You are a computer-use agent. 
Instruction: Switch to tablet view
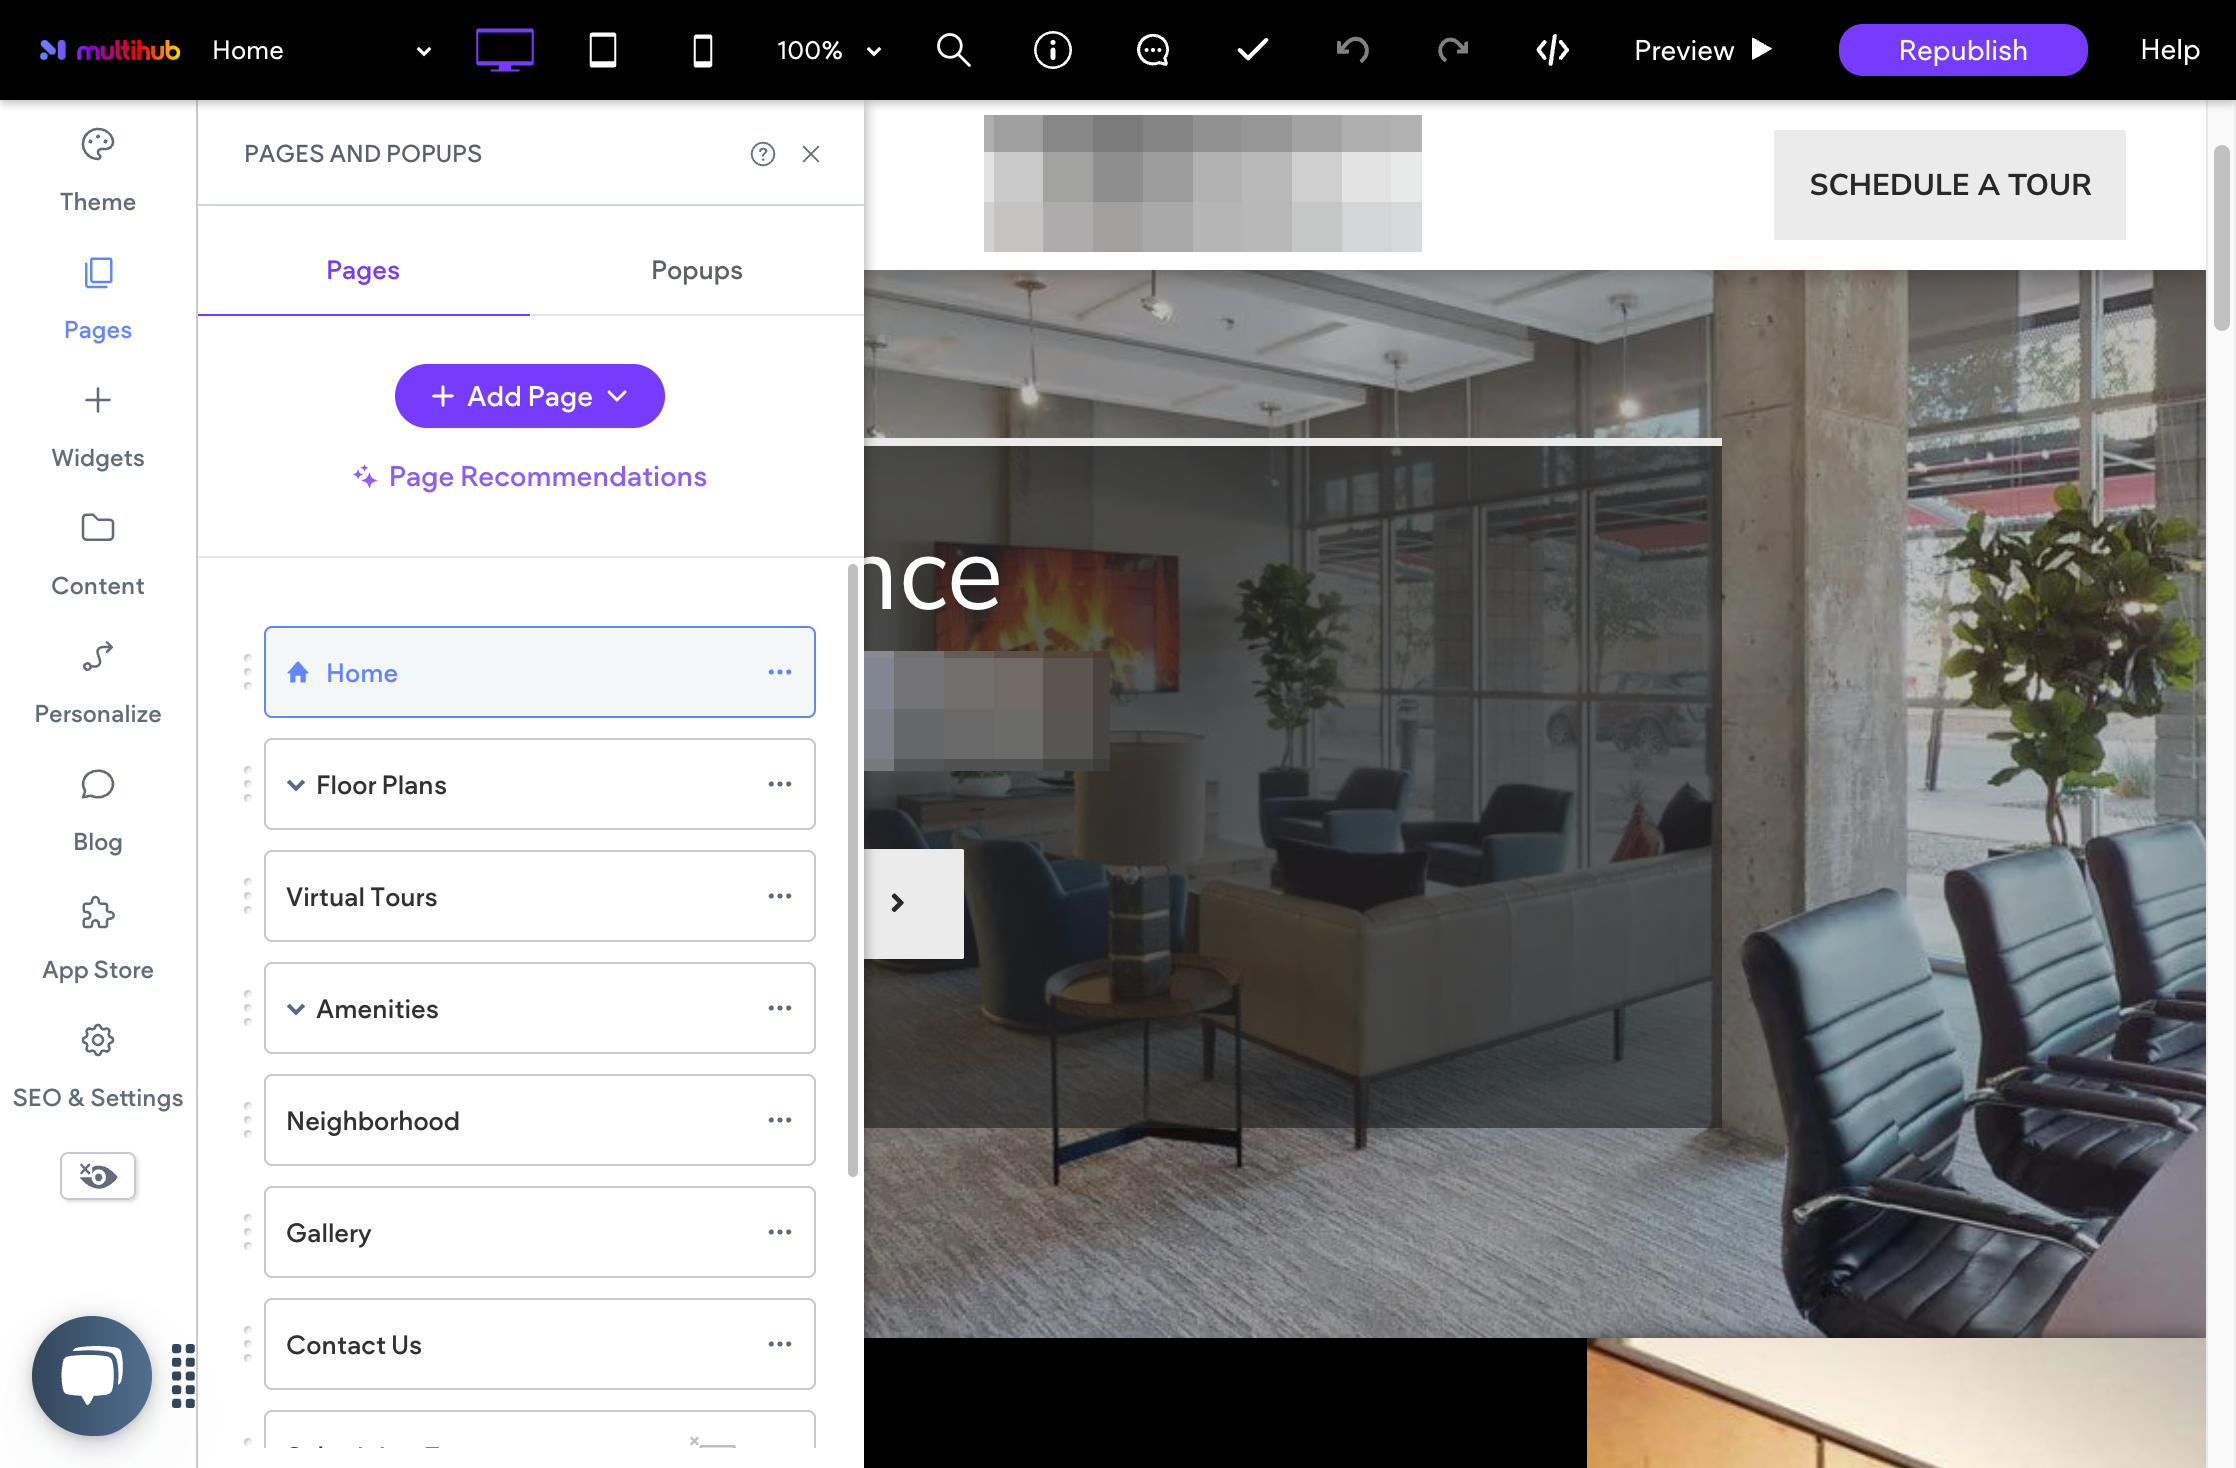point(603,50)
